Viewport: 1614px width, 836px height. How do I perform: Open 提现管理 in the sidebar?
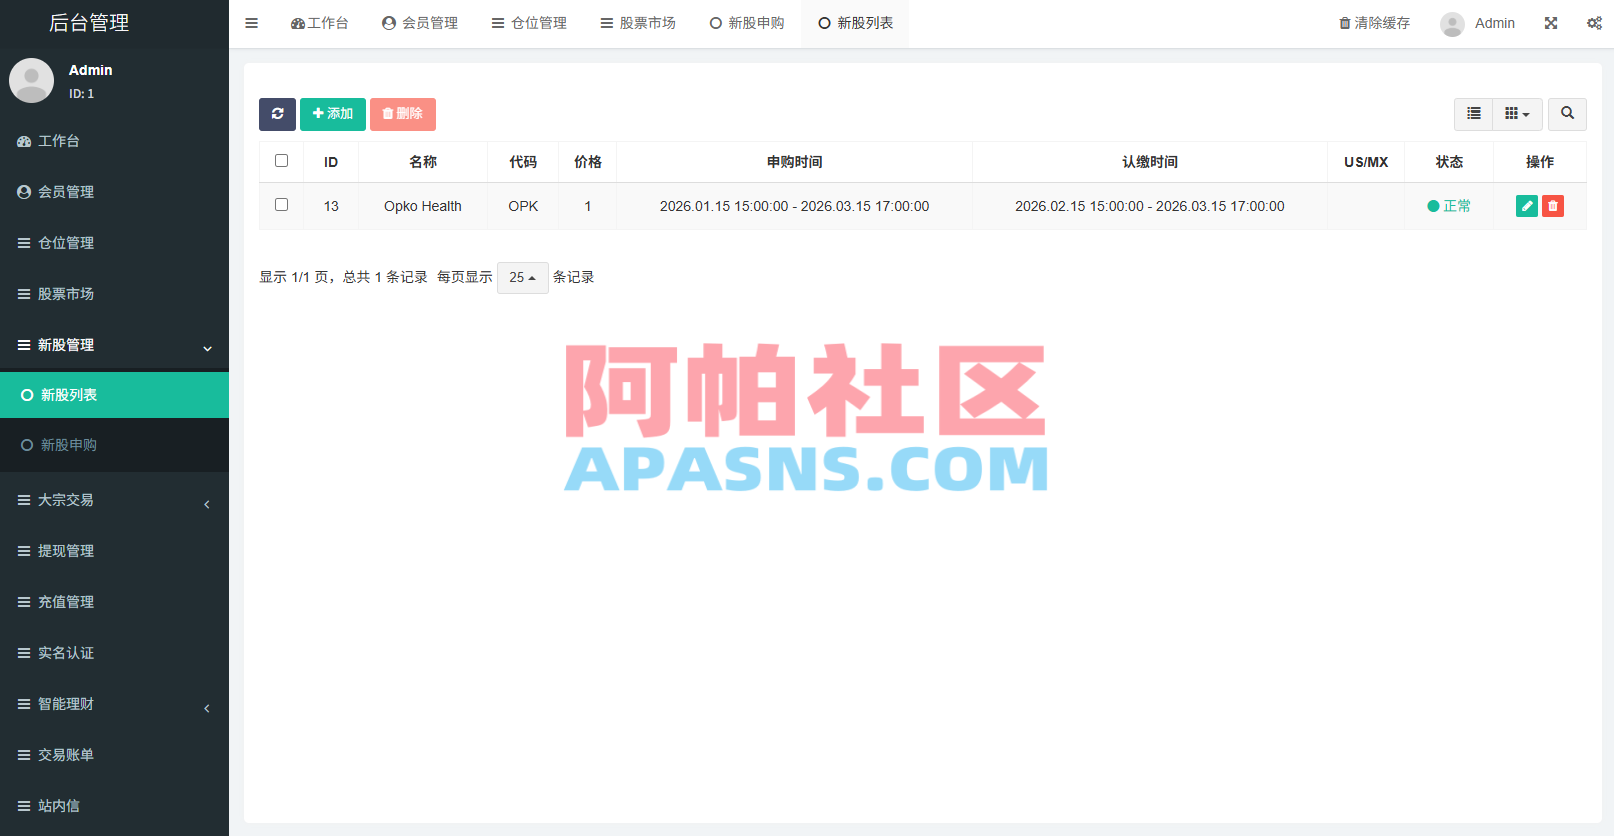click(114, 551)
